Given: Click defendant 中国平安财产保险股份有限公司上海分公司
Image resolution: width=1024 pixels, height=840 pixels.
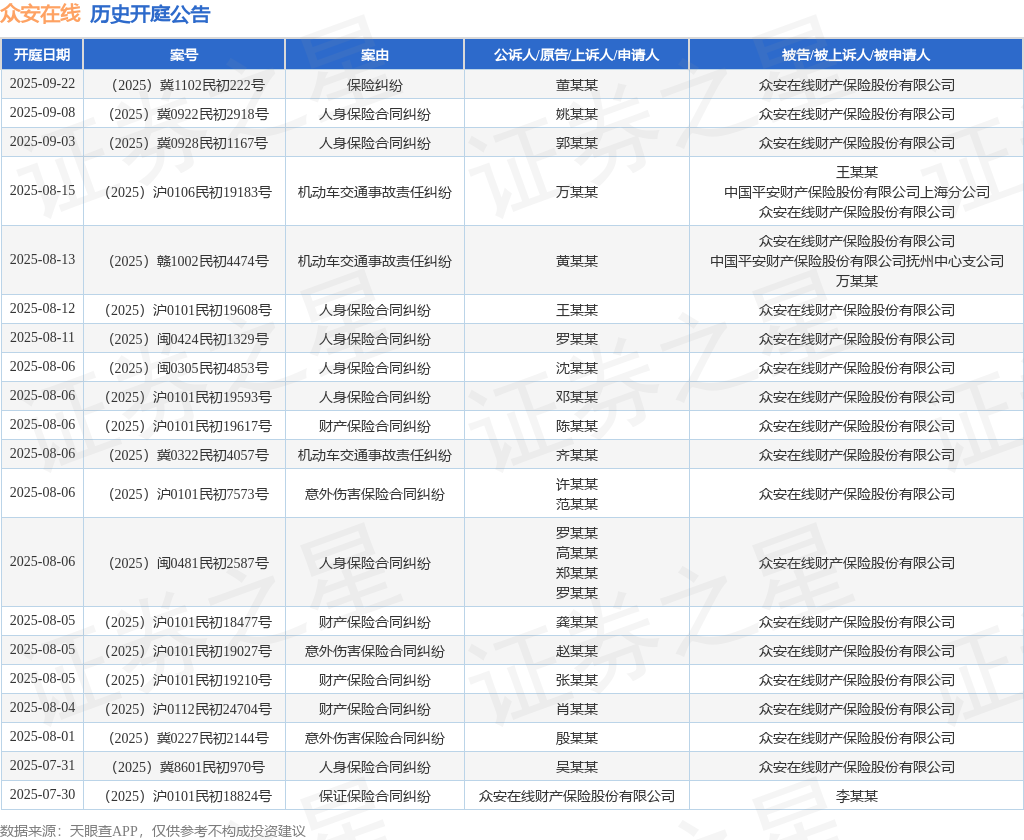Looking at the screenshot, I should [x=857, y=193].
